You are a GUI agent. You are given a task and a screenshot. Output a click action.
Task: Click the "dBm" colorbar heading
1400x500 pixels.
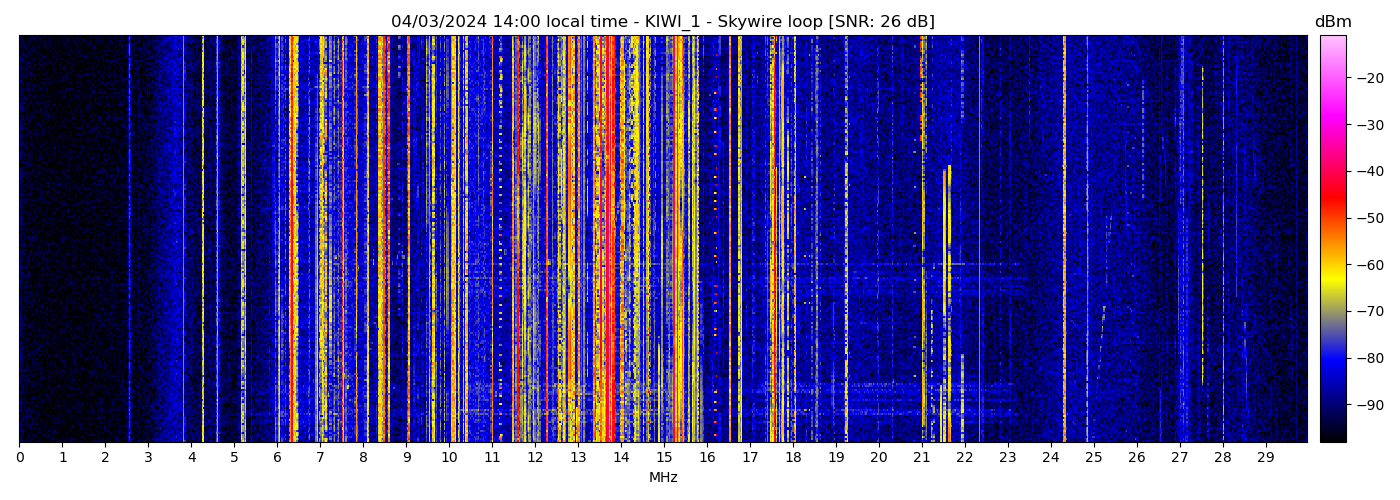tap(1332, 22)
